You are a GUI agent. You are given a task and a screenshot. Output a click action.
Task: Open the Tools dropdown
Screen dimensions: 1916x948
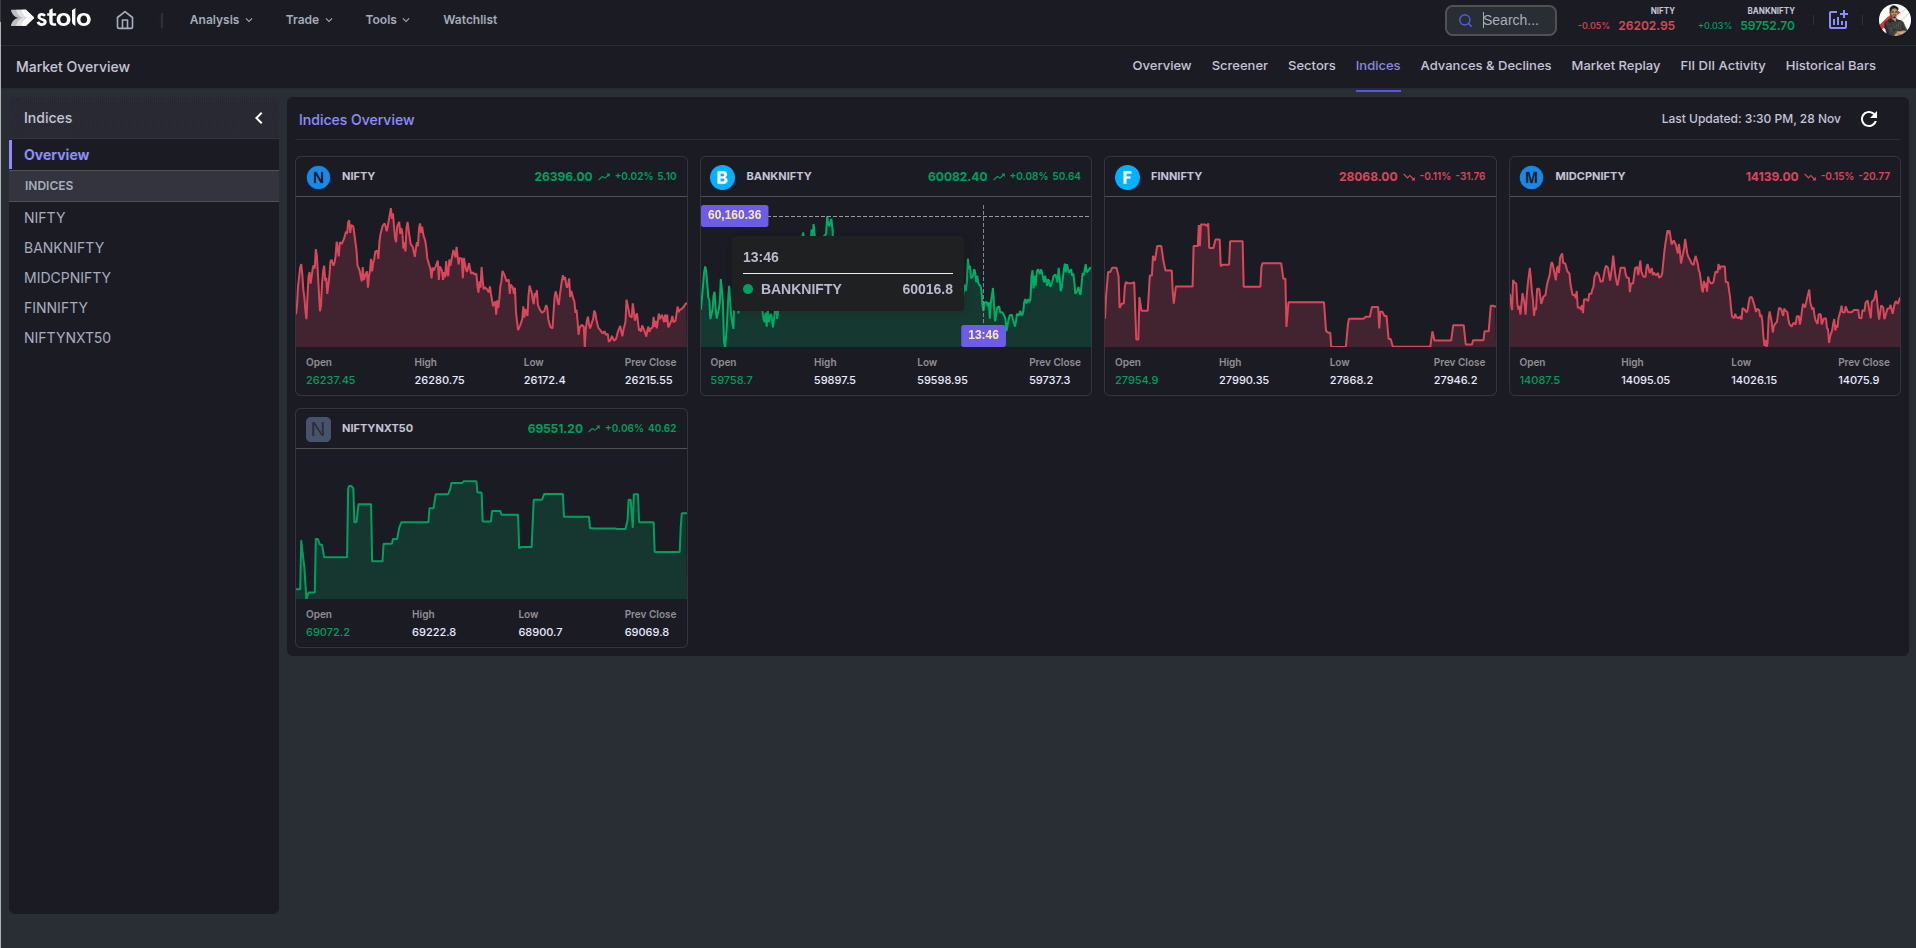[x=386, y=19]
